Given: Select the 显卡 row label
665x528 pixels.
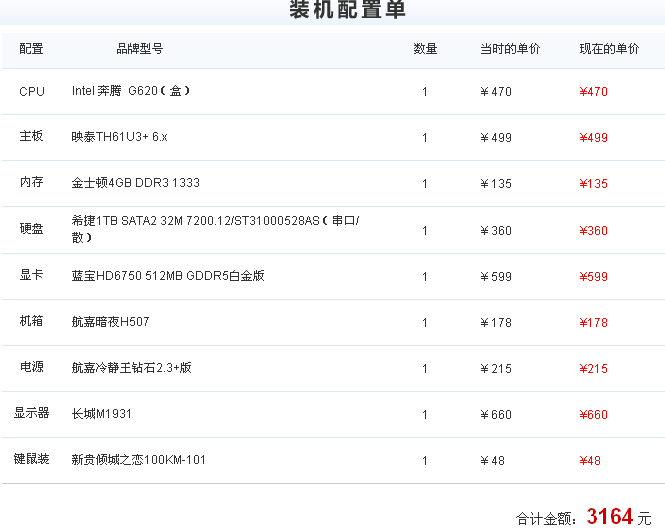Looking at the screenshot, I should pyautogui.click(x=31, y=275).
